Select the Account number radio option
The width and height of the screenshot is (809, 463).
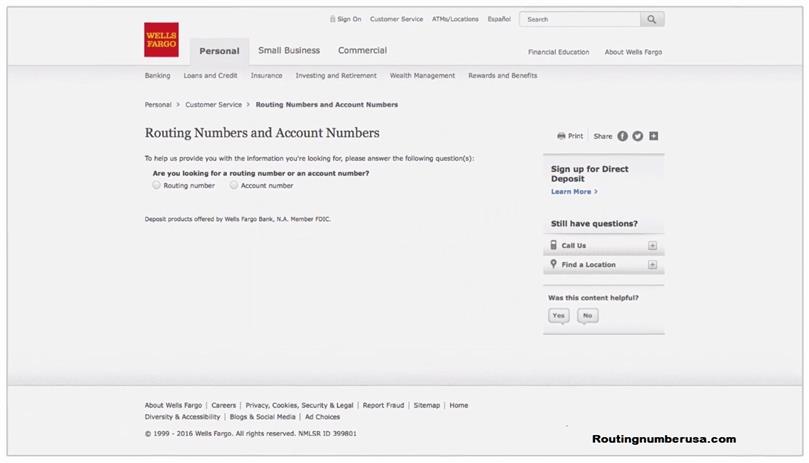coord(234,185)
